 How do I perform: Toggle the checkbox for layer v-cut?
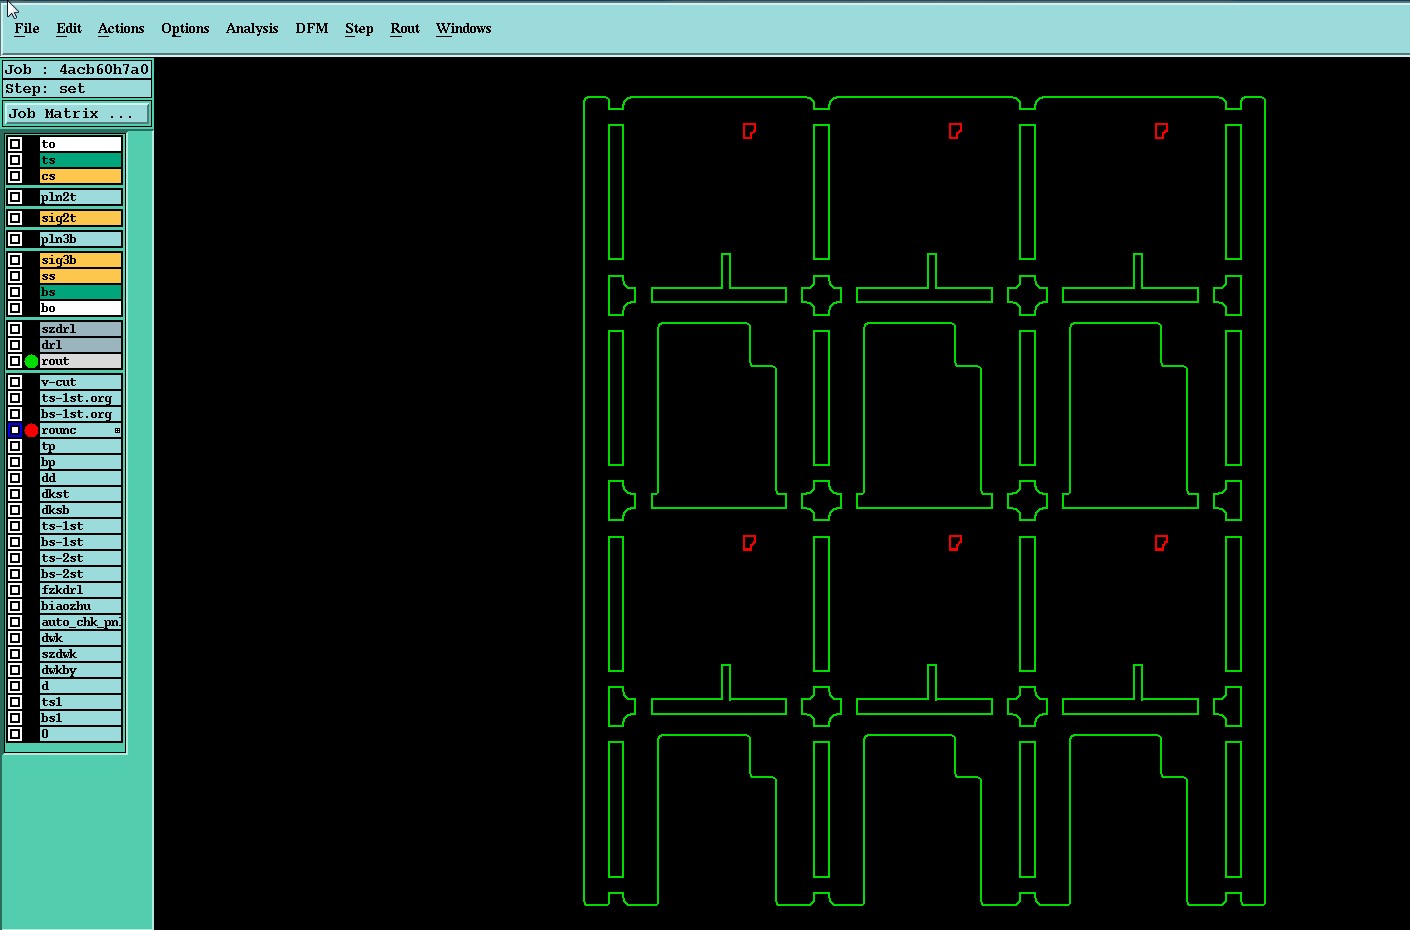(x=15, y=382)
